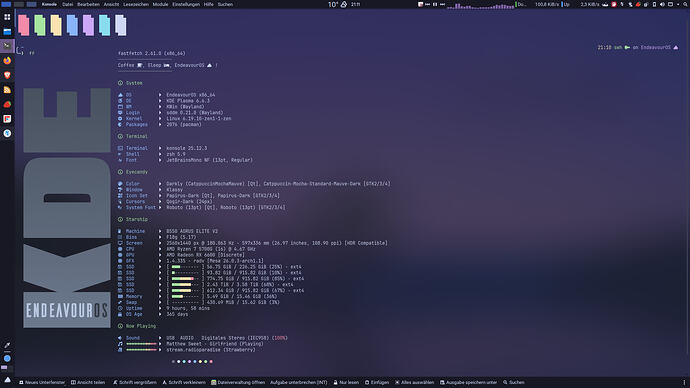Click Suchen in the bottom toolbar
The width and height of the screenshot is (690, 388).
click(514, 382)
